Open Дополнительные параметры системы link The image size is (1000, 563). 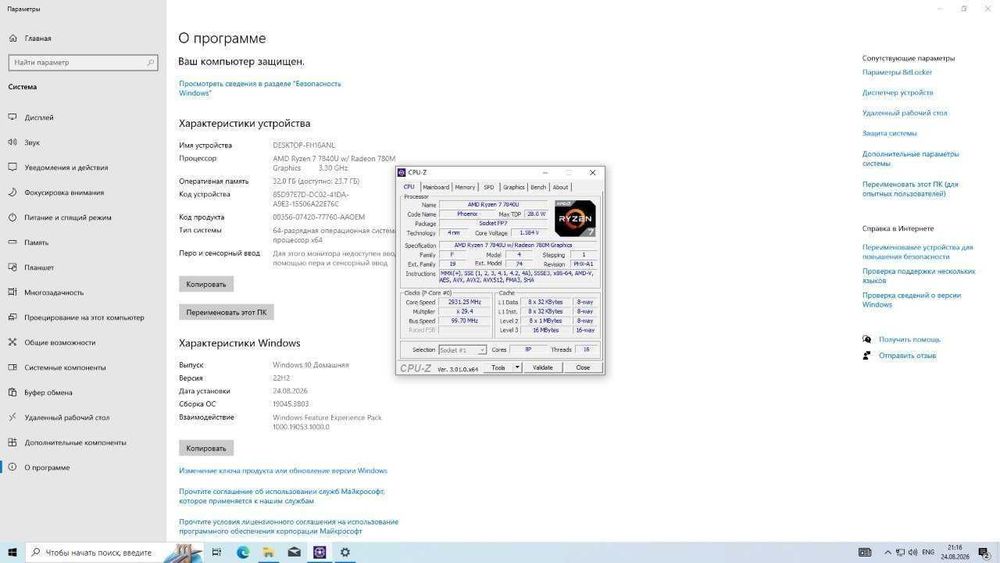click(x=910, y=158)
